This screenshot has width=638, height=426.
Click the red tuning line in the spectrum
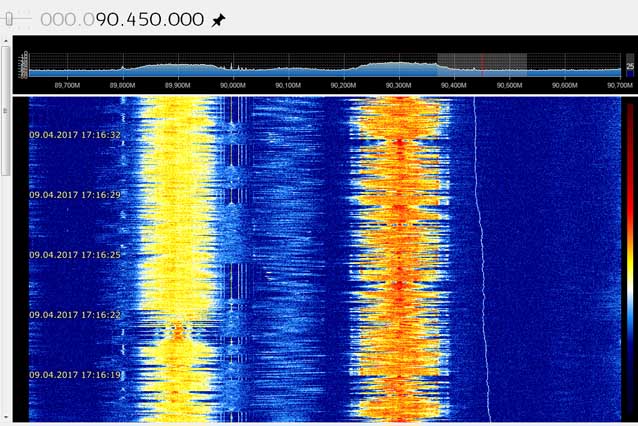[x=483, y=65]
